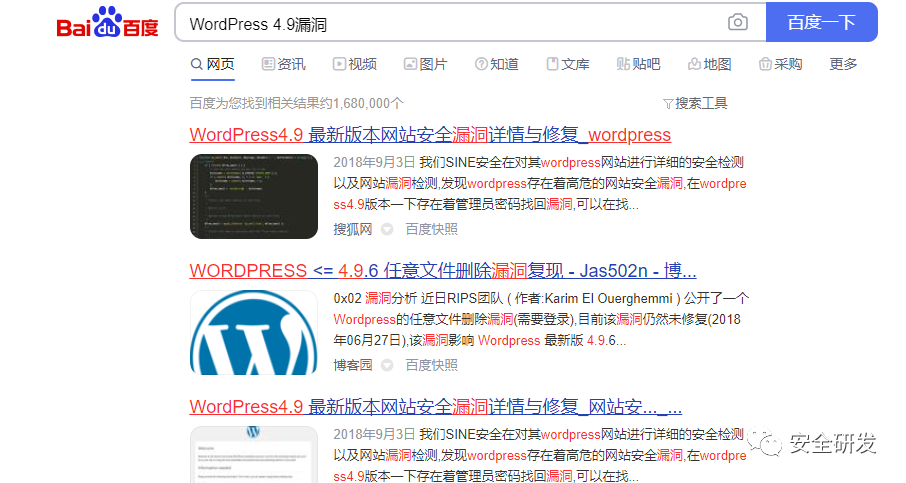Open third result WordPress4.9 最新版本网站安全漏洞详情与修复_网站安

coord(436,407)
